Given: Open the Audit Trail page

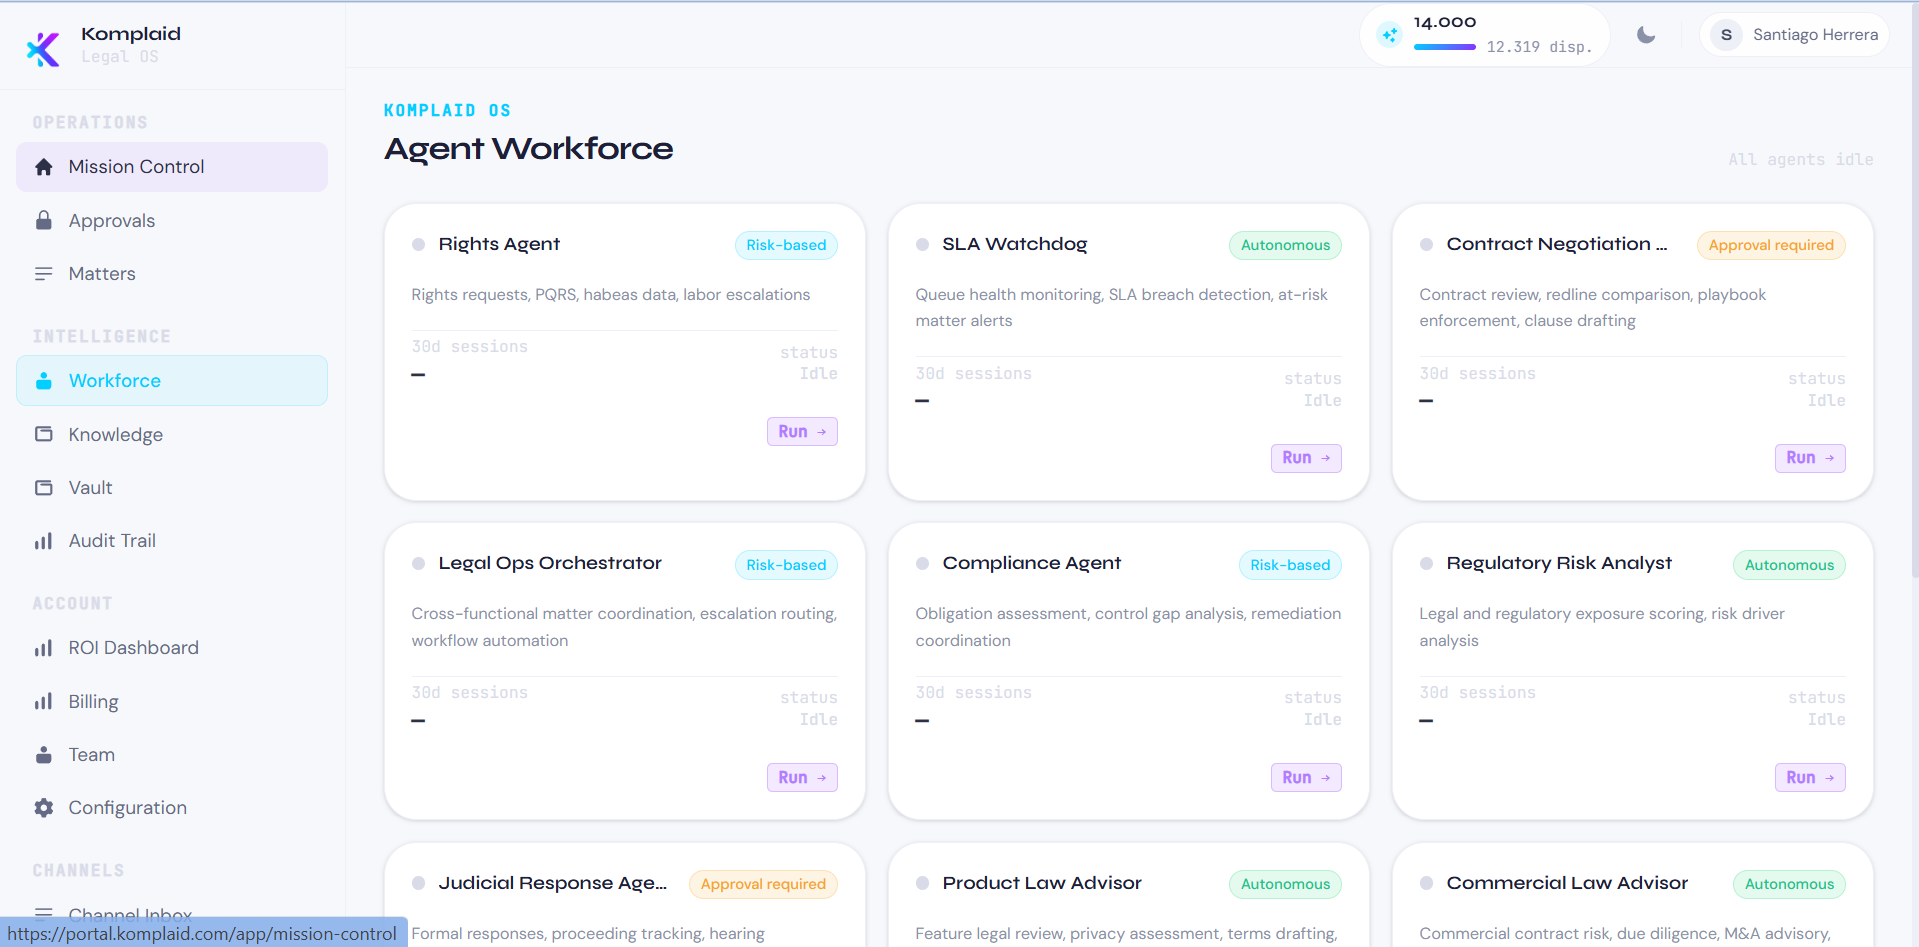Looking at the screenshot, I should click(172, 541).
